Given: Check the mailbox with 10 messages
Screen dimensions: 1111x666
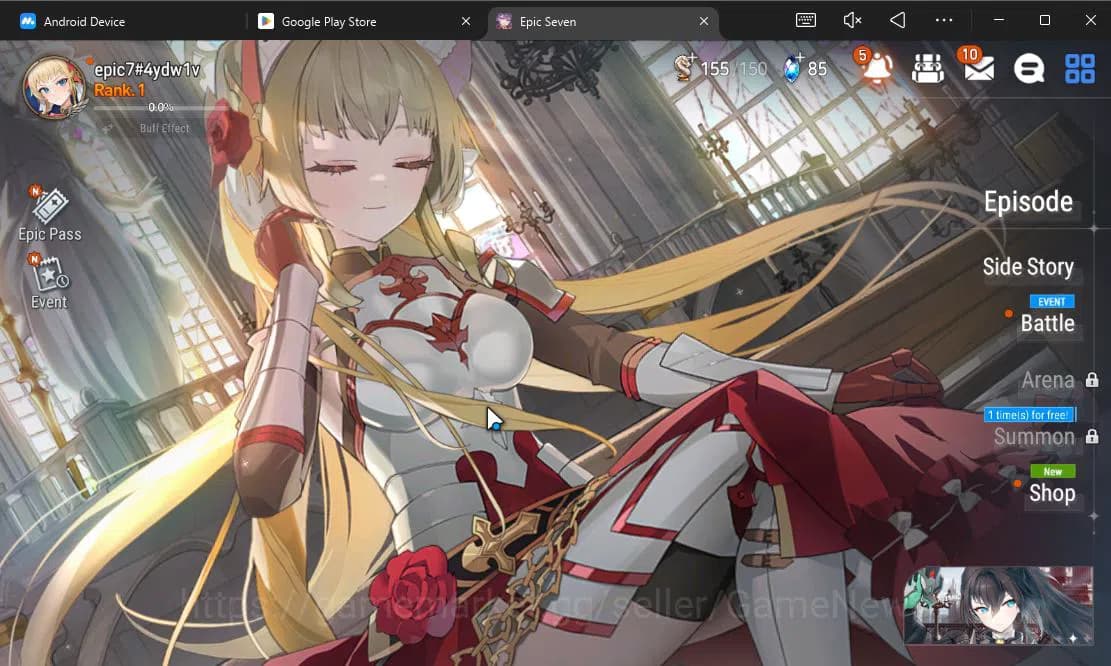Looking at the screenshot, I should (x=978, y=68).
